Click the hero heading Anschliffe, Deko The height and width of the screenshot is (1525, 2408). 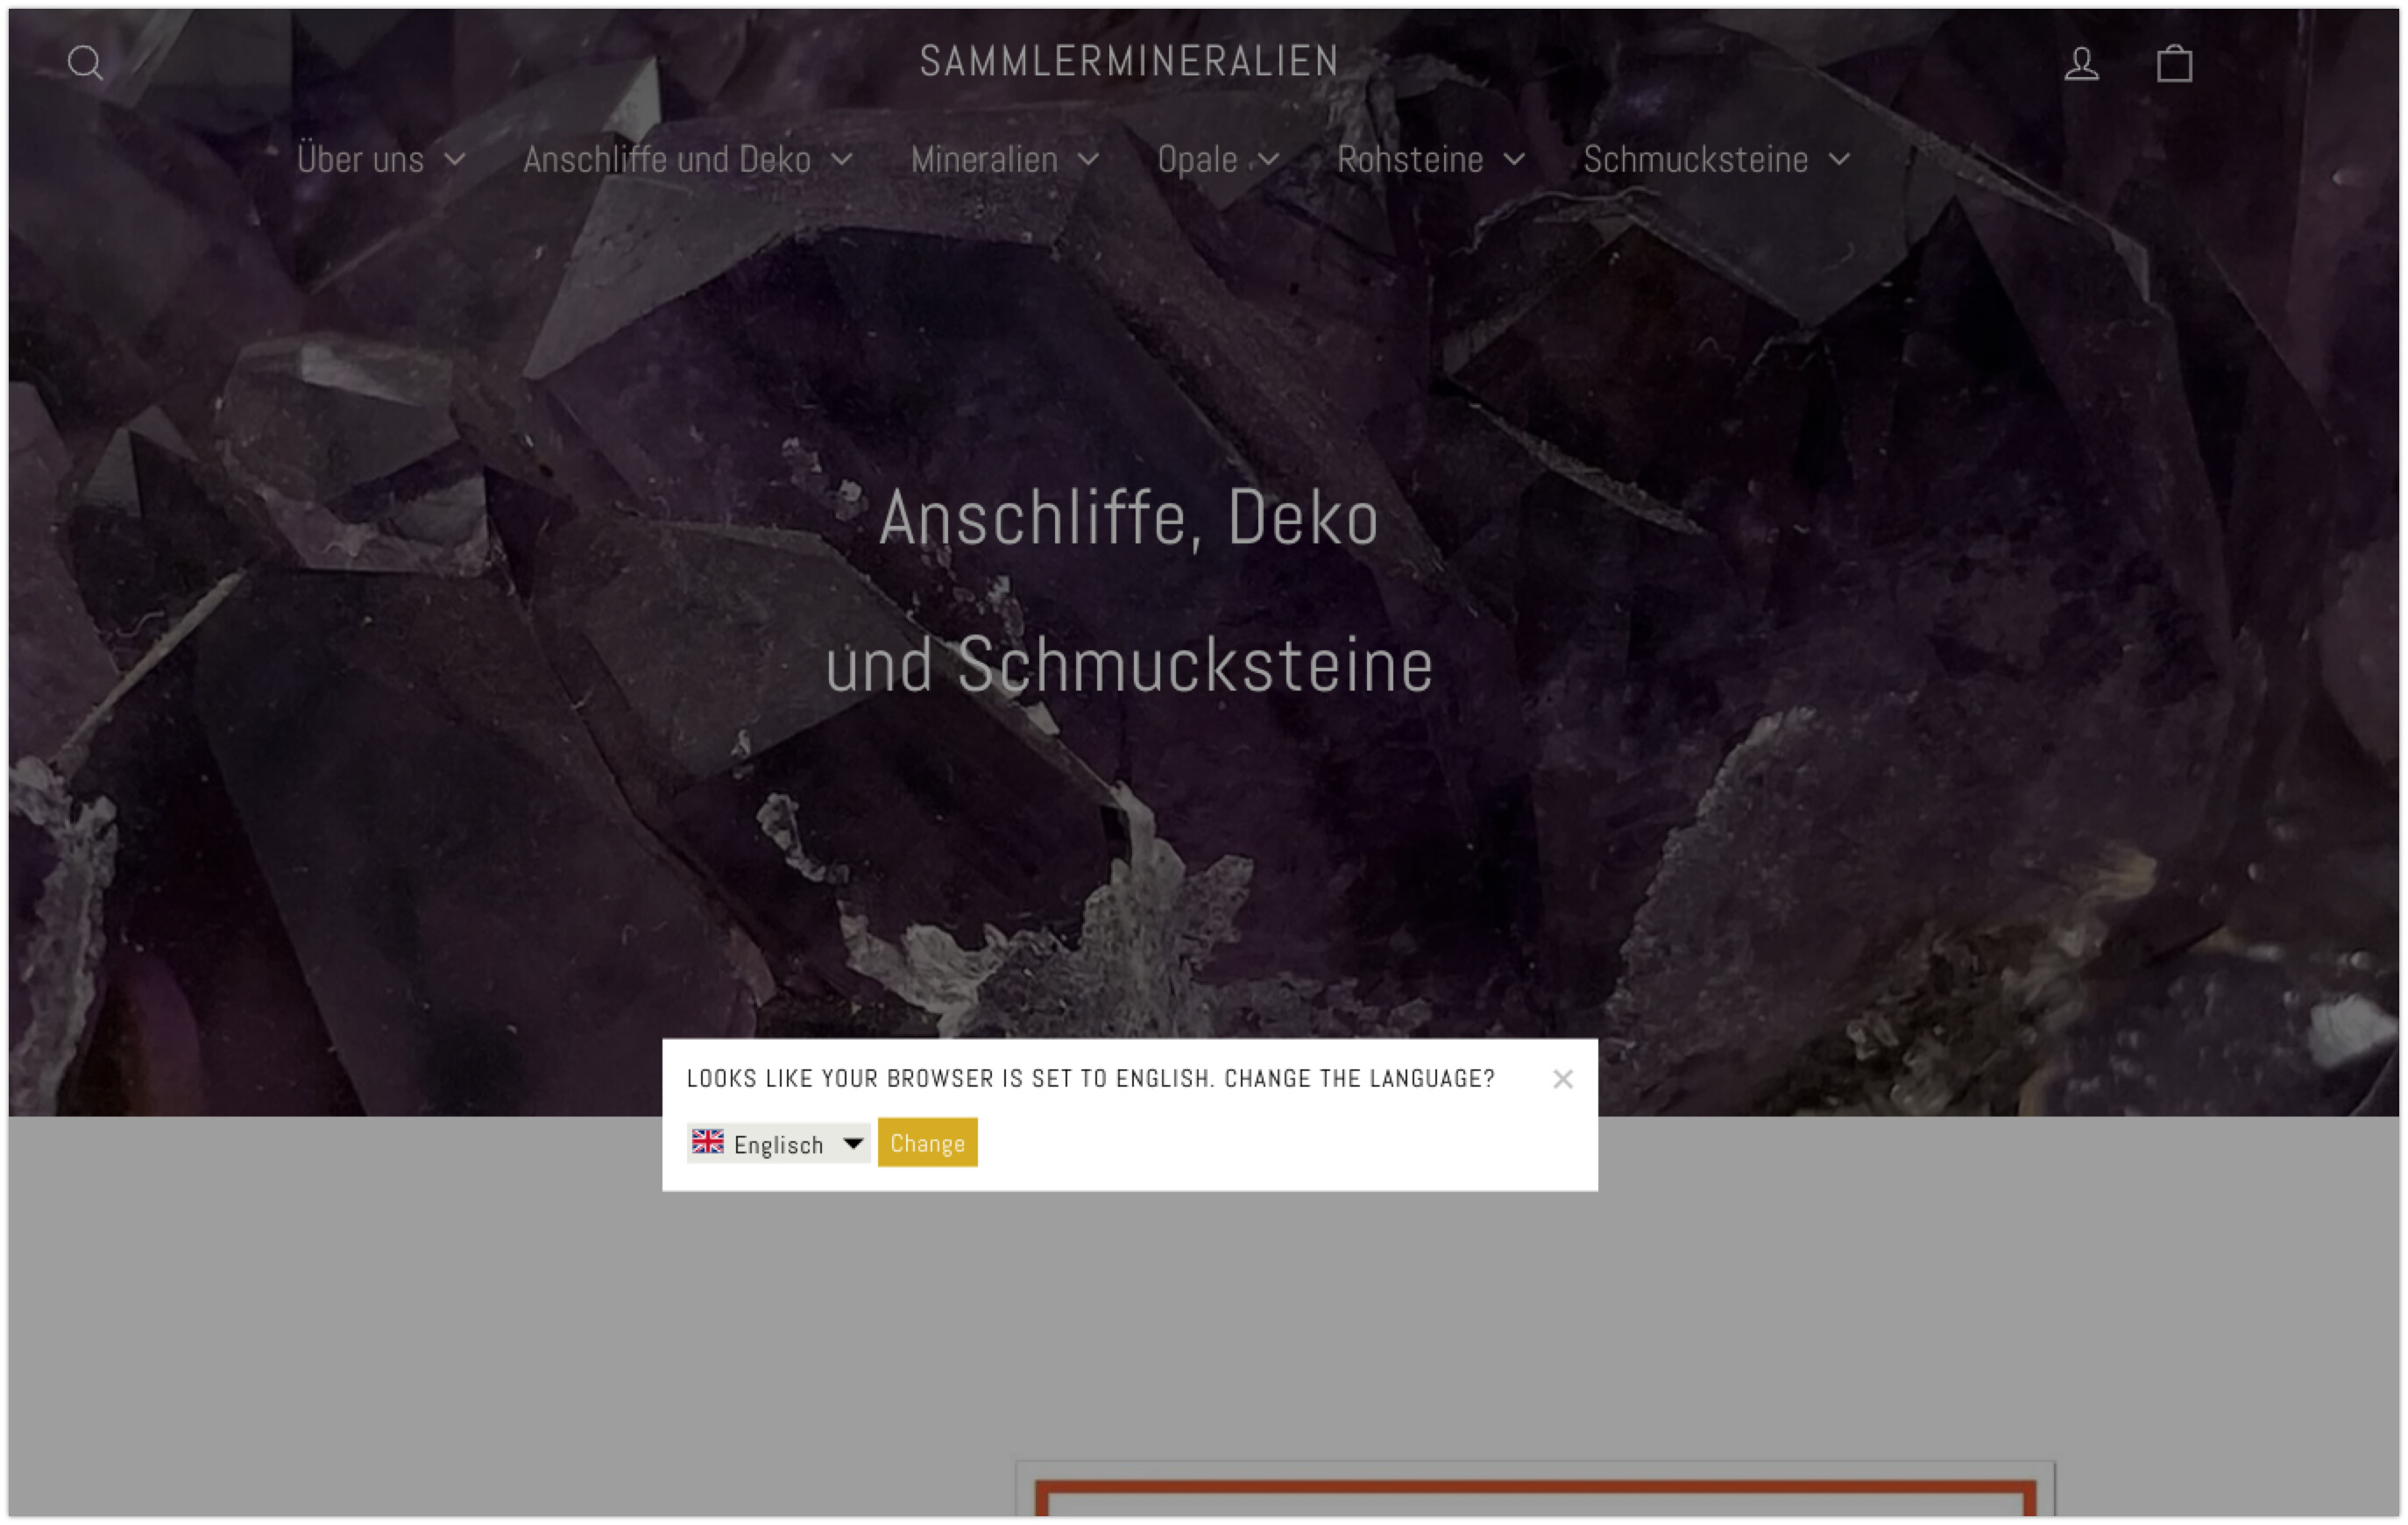[x=1129, y=519]
